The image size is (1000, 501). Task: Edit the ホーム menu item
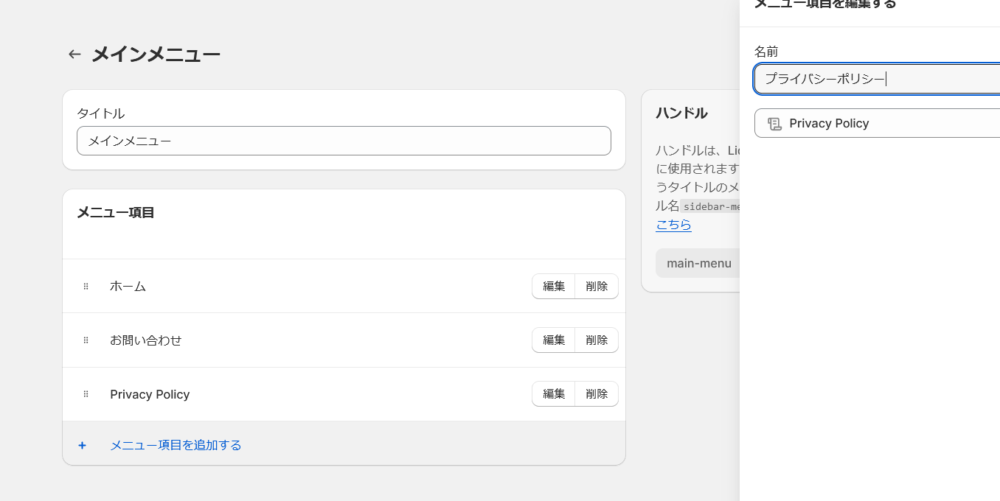coord(553,287)
